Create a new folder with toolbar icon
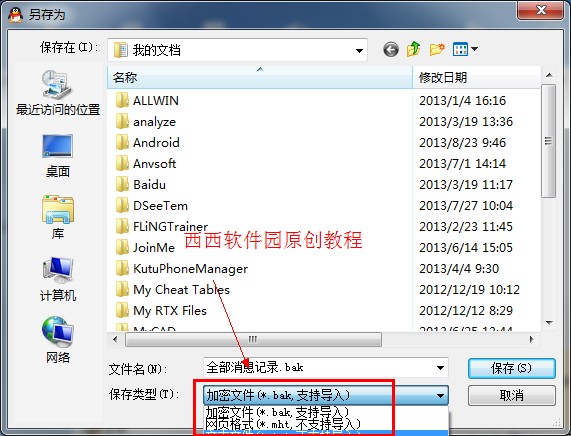 coord(437,49)
